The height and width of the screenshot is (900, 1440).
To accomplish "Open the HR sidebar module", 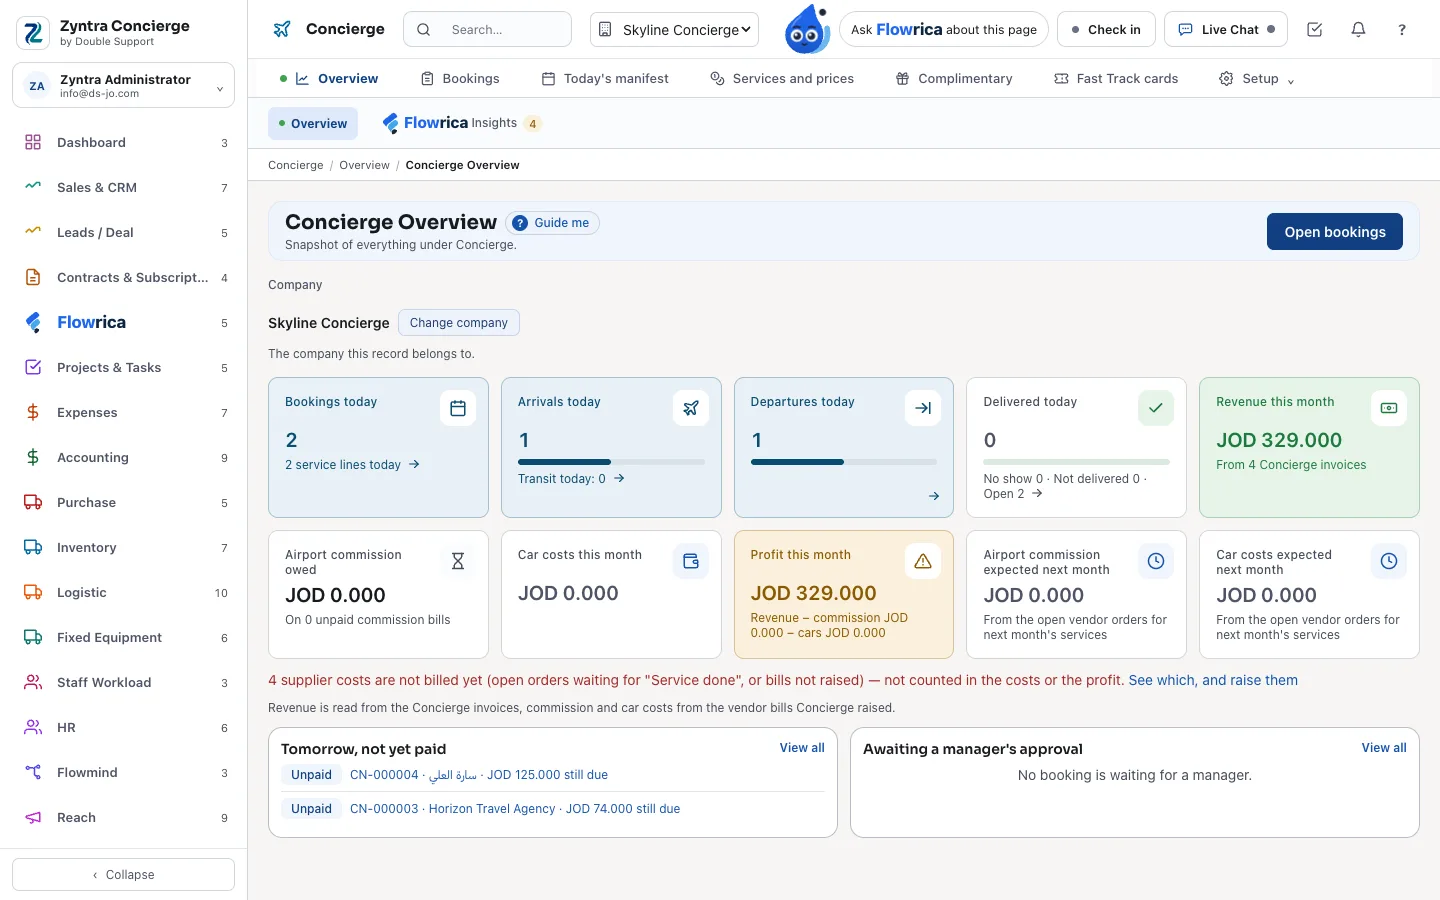I will 123,727.
